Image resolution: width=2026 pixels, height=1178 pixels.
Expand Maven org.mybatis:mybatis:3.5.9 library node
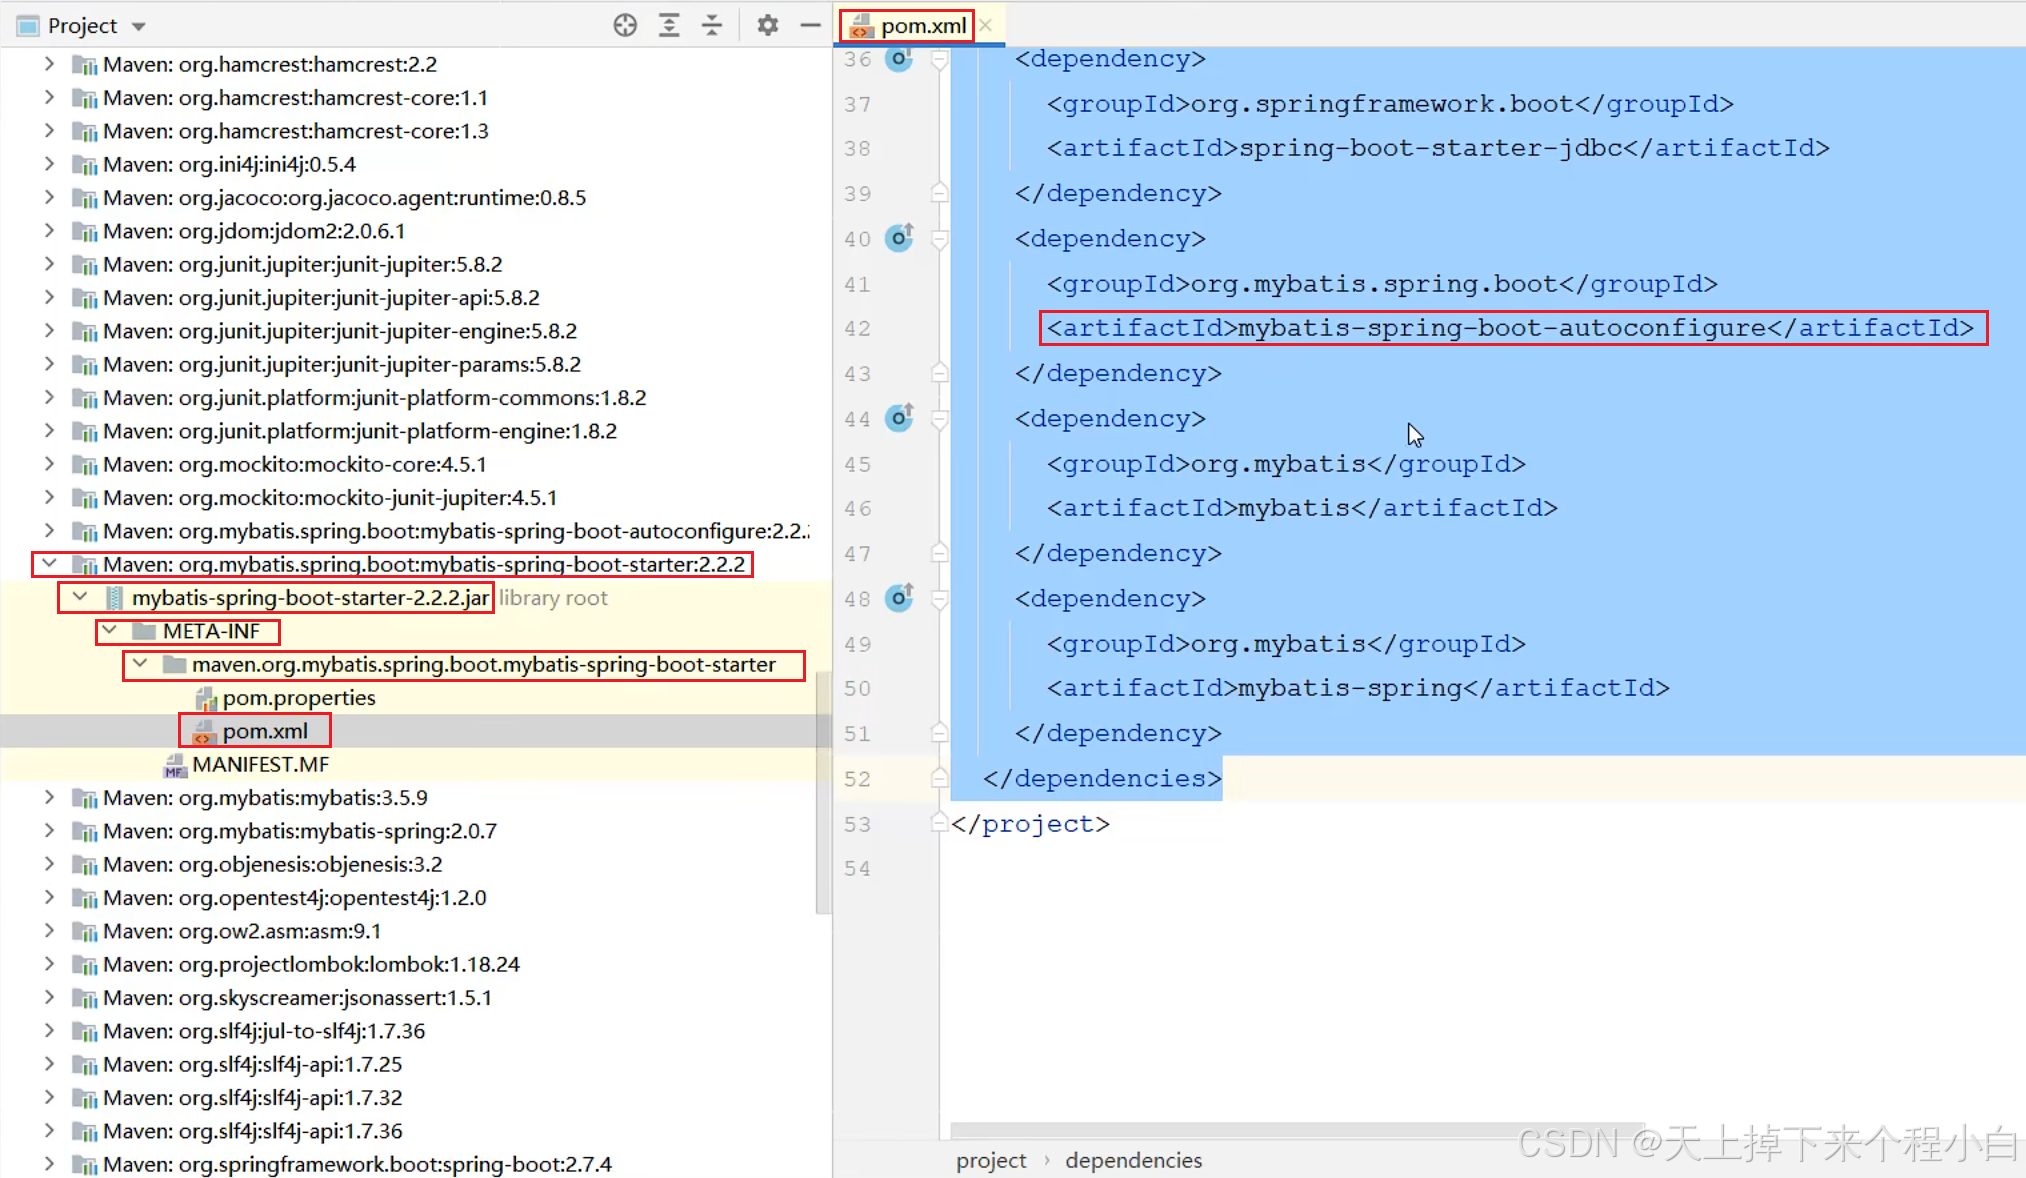[49, 797]
